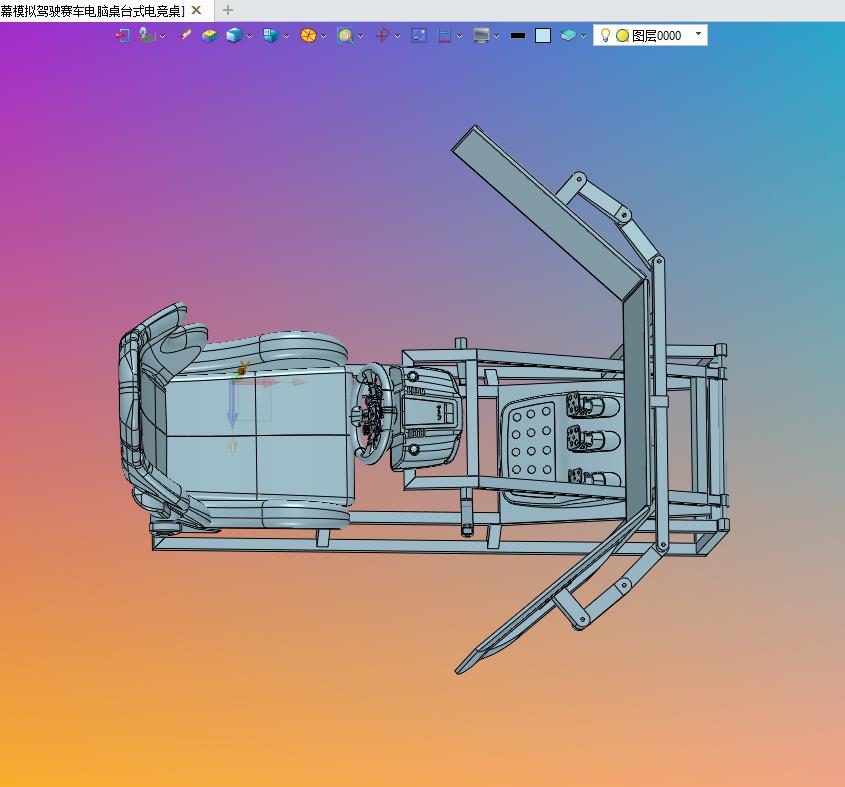This screenshot has height=787, width=845.
Task: Click the steering wheel in the model
Action: (x=373, y=412)
